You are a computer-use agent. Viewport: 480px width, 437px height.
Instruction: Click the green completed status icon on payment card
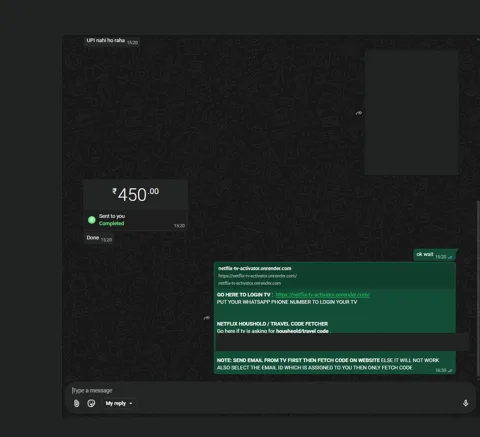coord(91,220)
